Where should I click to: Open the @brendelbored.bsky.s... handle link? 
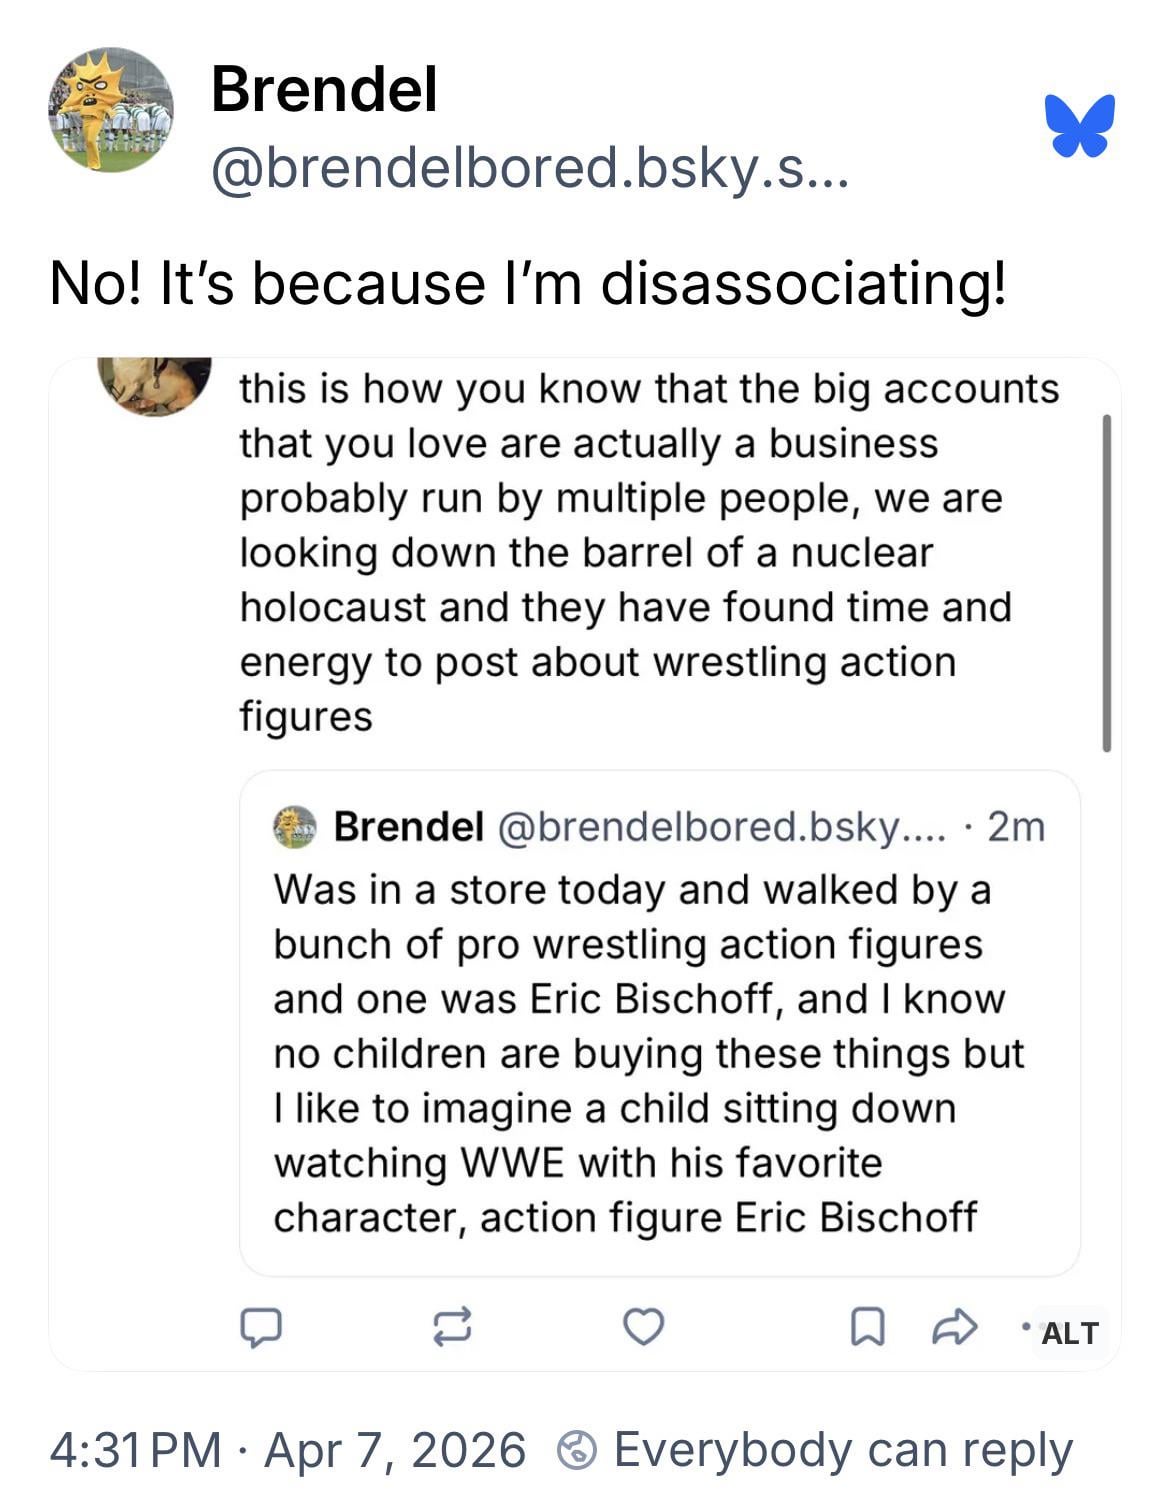529,168
